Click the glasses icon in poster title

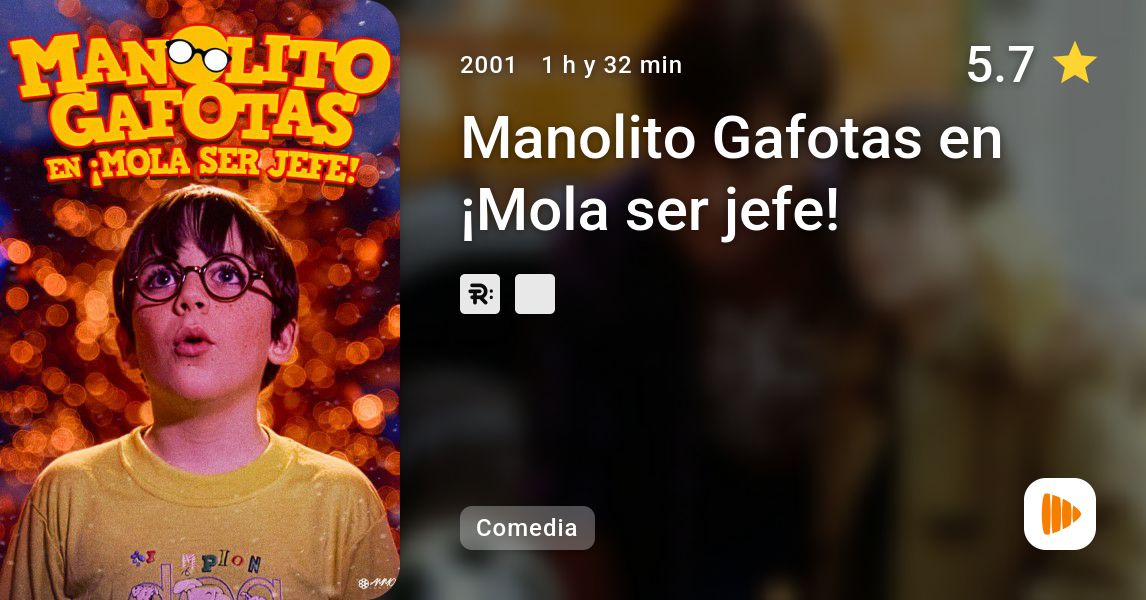[x=198, y=55]
